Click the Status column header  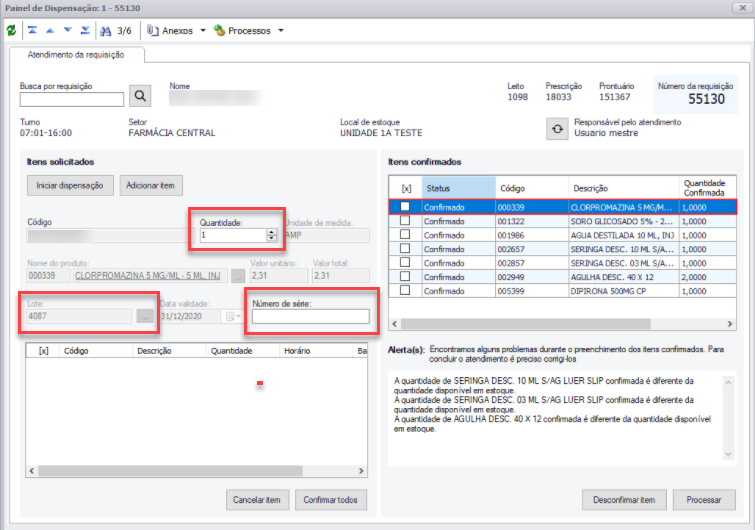pyautogui.click(x=459, y=188)
